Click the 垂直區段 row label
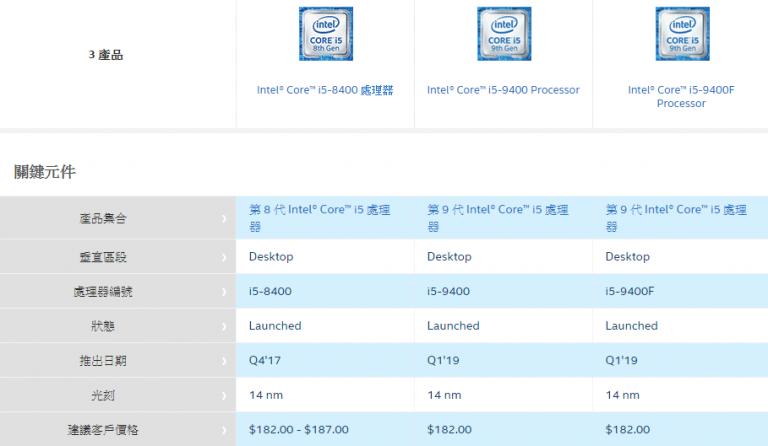The image size is (768, 446). point(103,257)
